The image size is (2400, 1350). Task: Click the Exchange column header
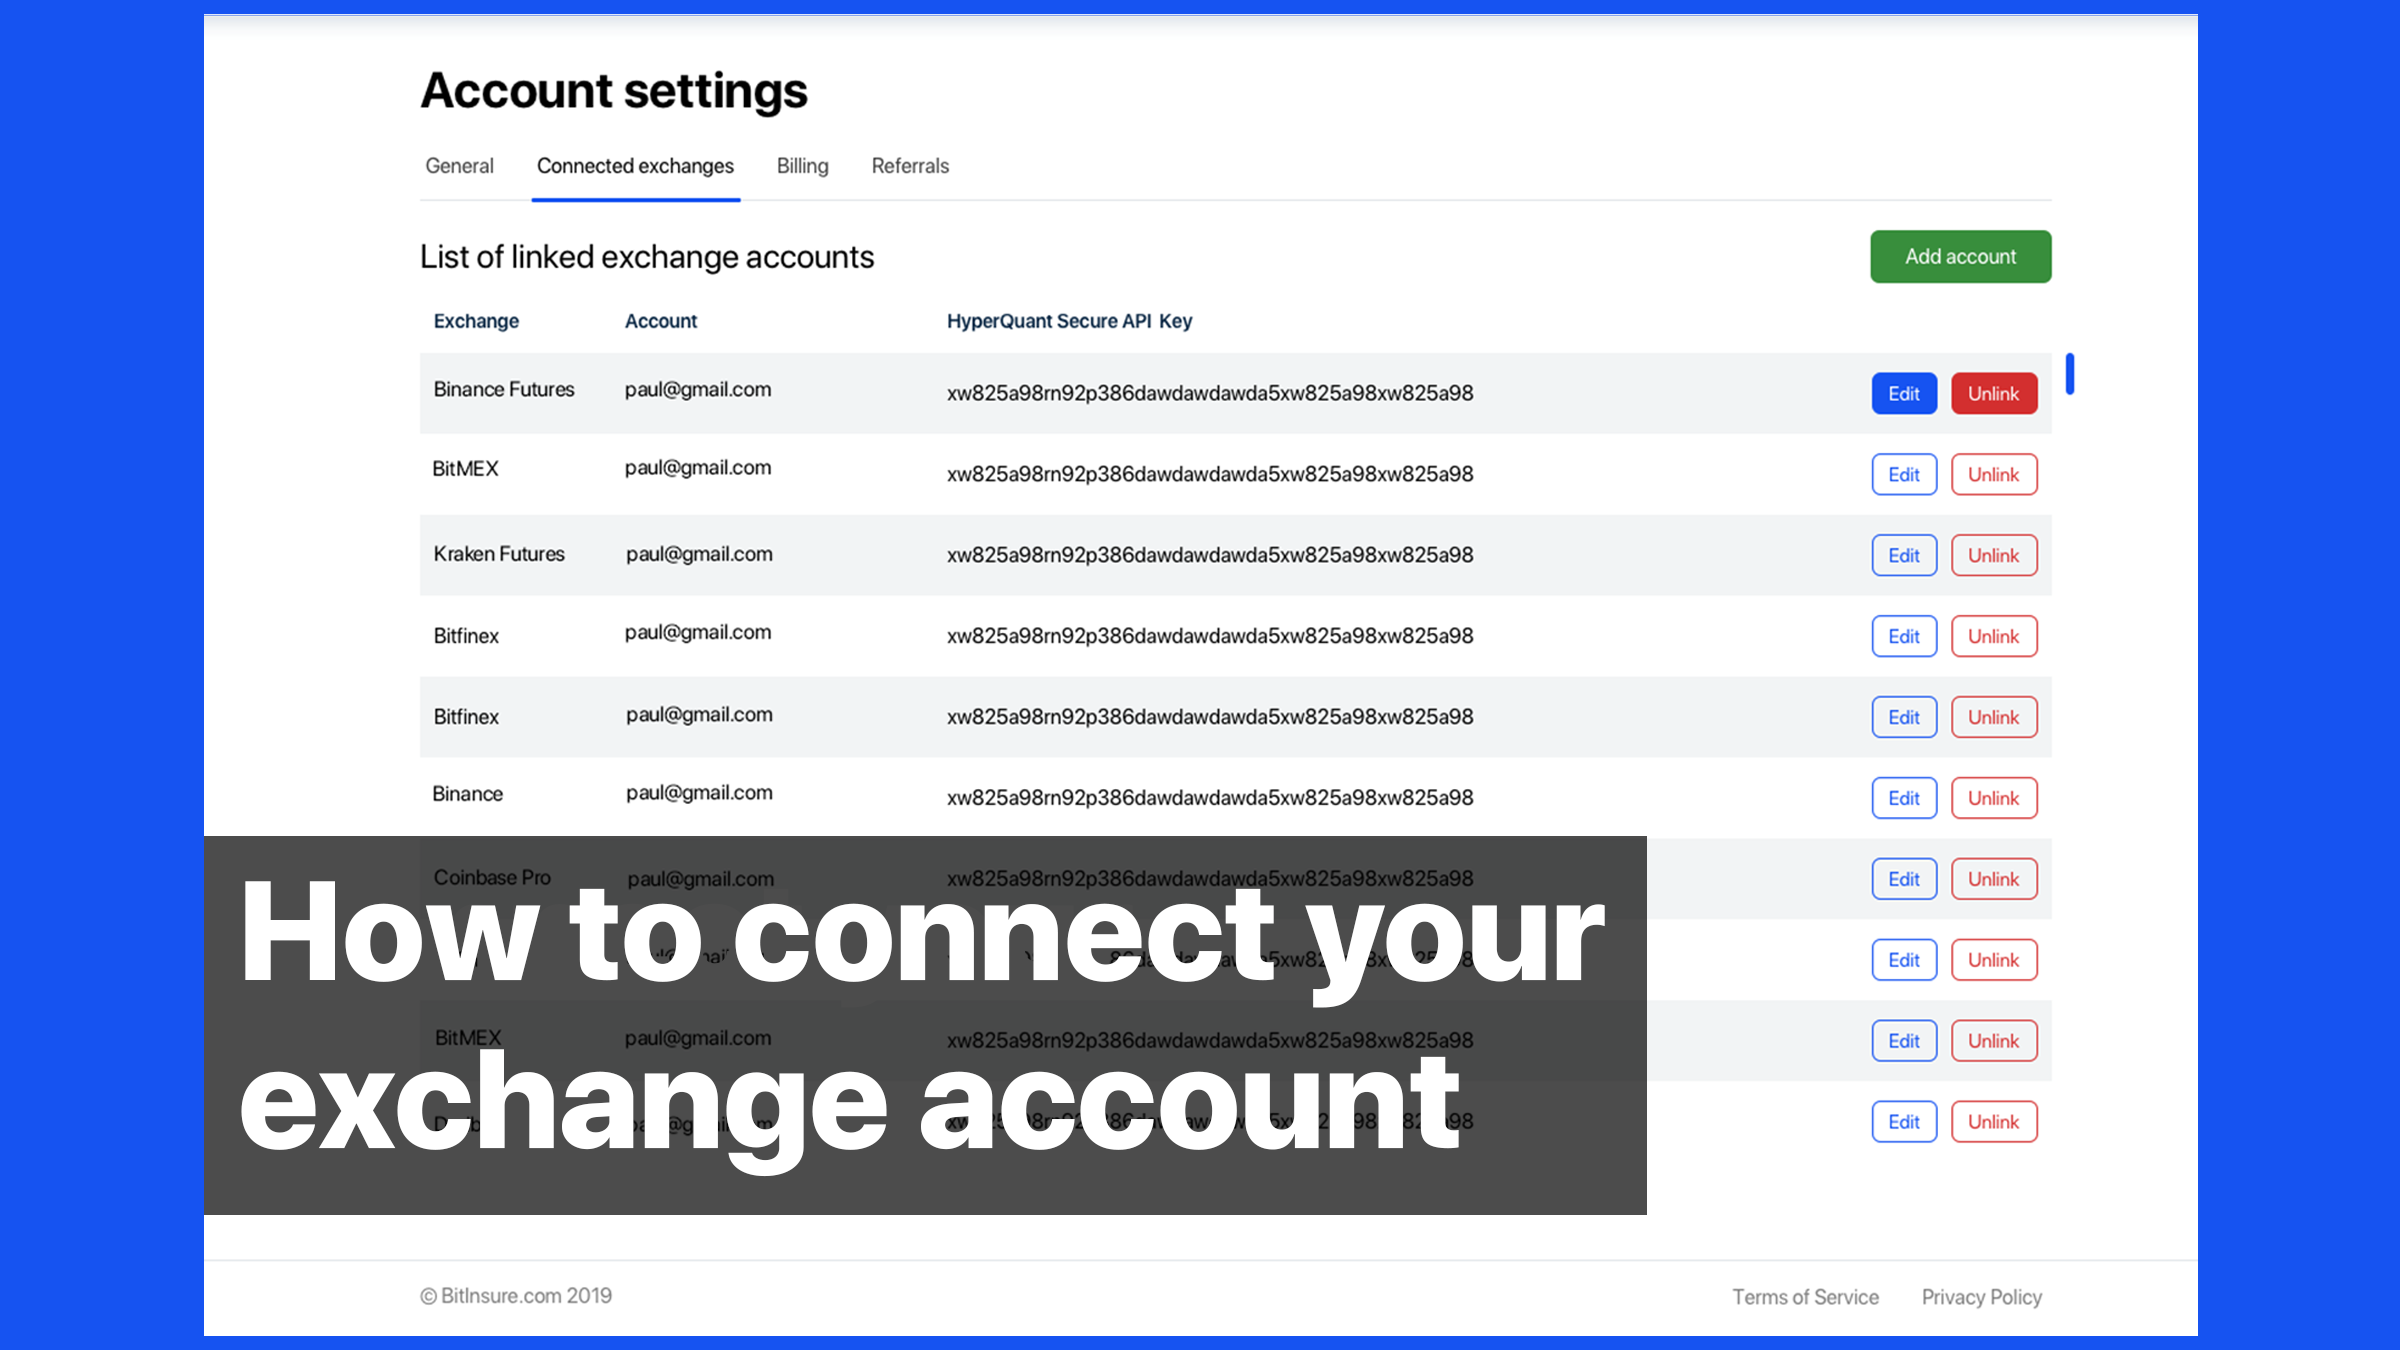(476, 321)
